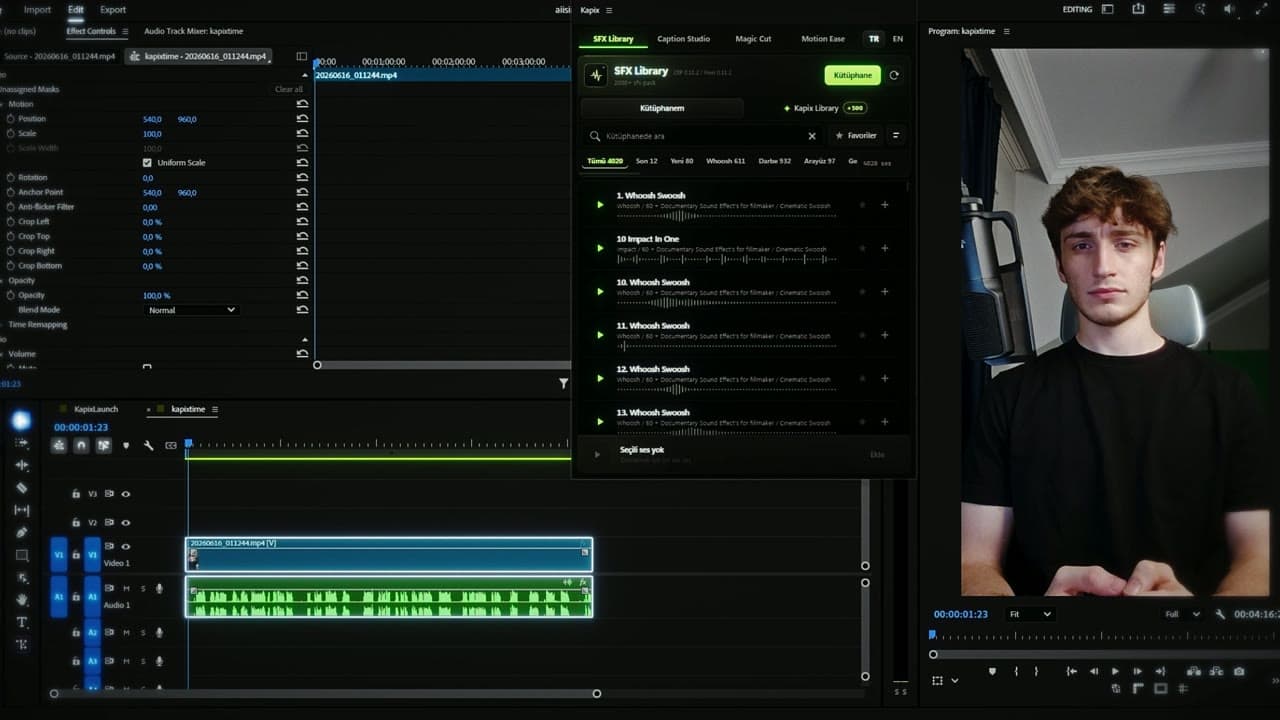Viewport: 1280px width, 720px height.
Task: Switch to the KapixLaunch sequence tab
Action: [96, 409]
